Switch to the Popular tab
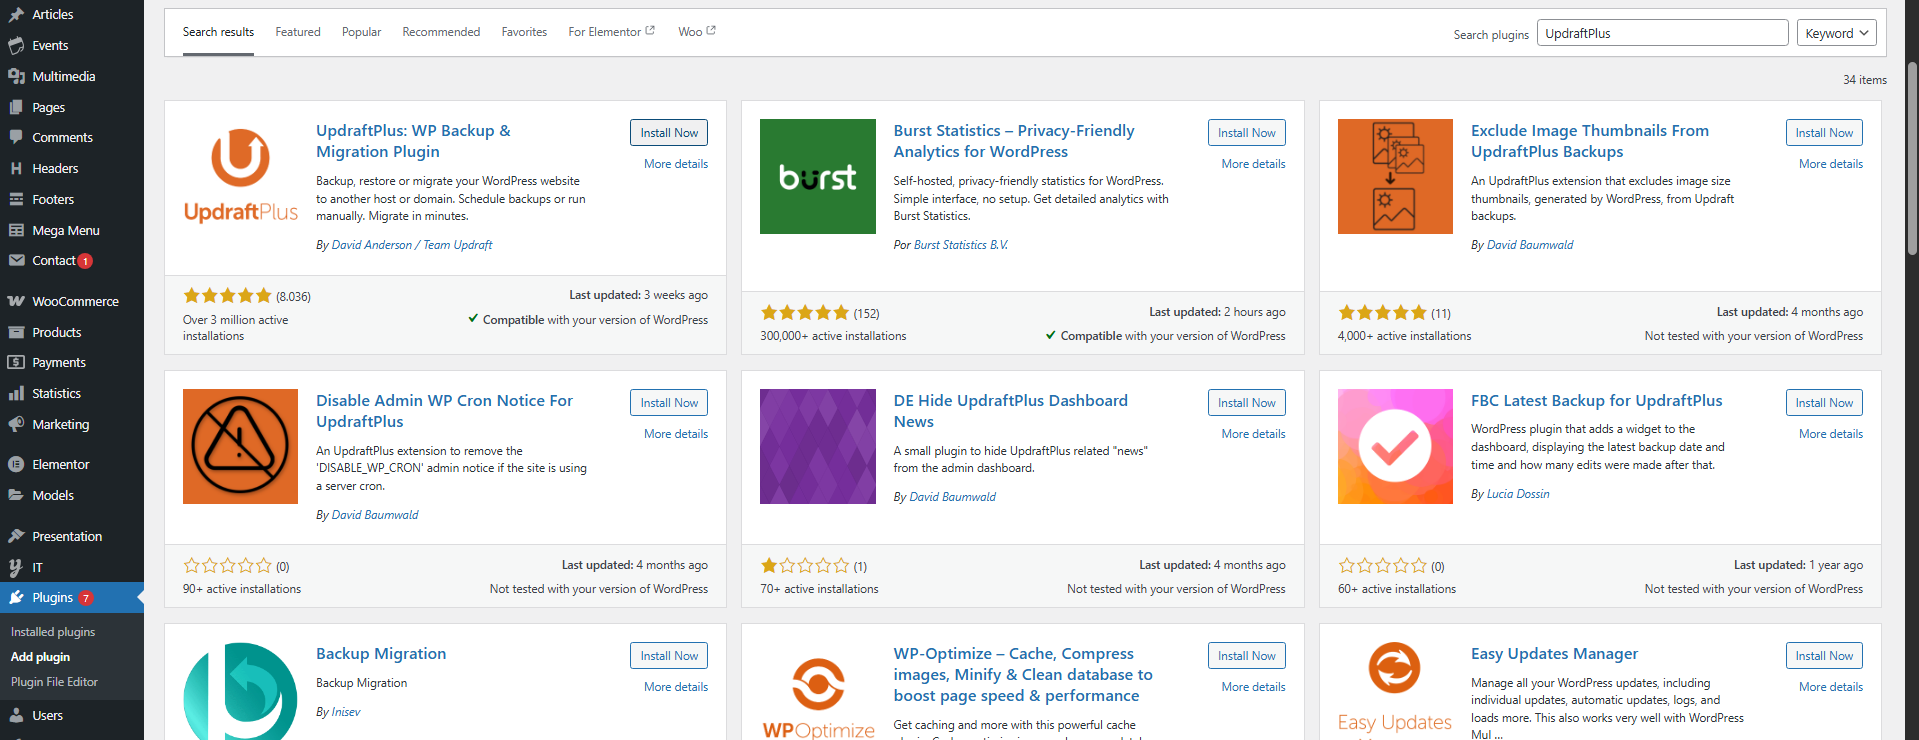 [361, 32]
